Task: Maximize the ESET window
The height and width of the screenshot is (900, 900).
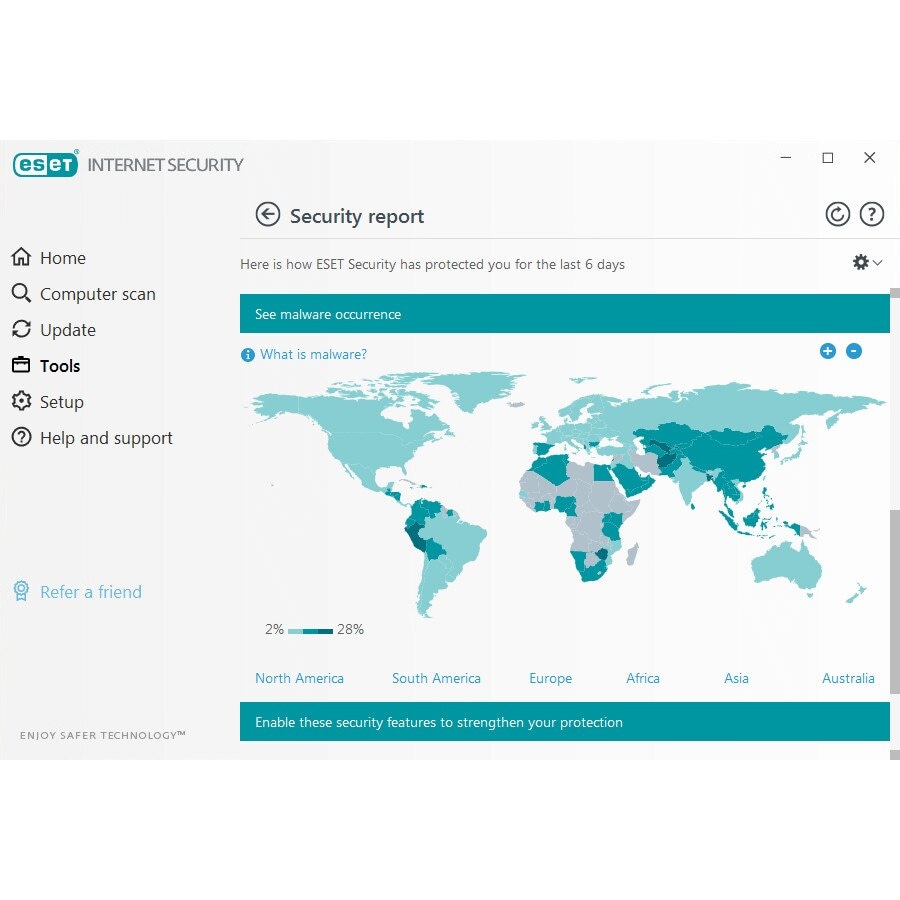Action: pos(828,157)
